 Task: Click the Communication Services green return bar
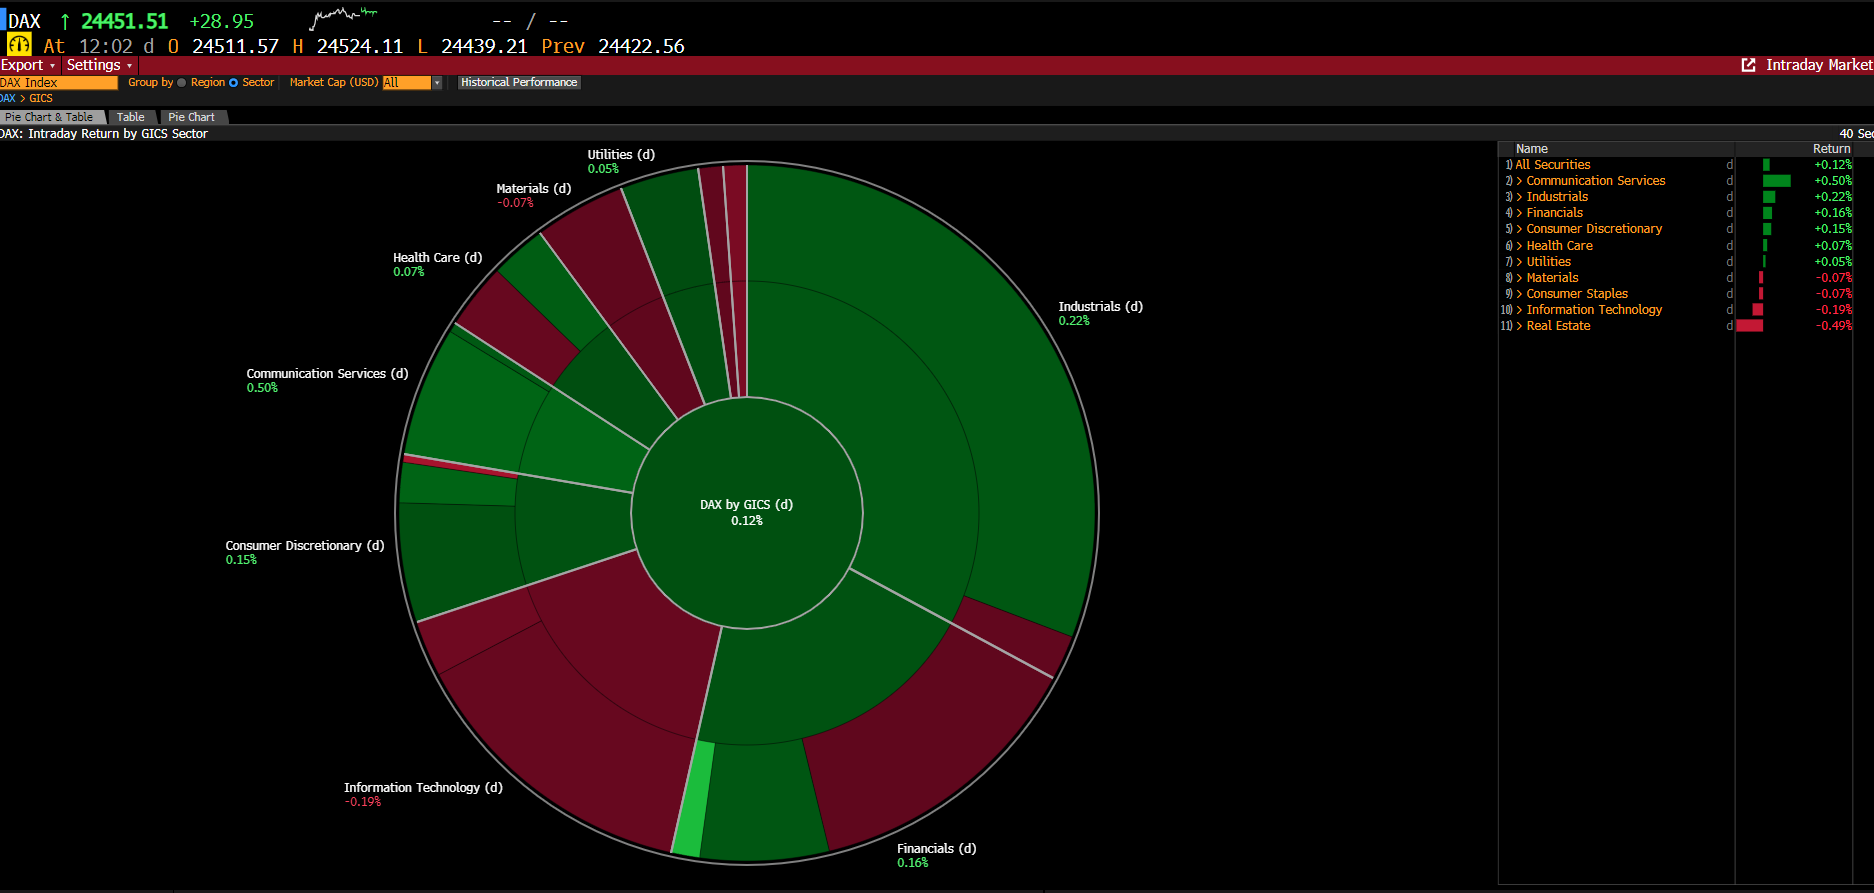pyautogui.click(x=1776, y=181)
